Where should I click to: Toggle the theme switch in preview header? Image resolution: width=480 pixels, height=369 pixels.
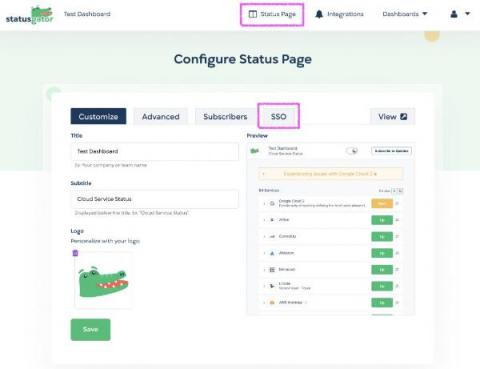coord(352,151)
